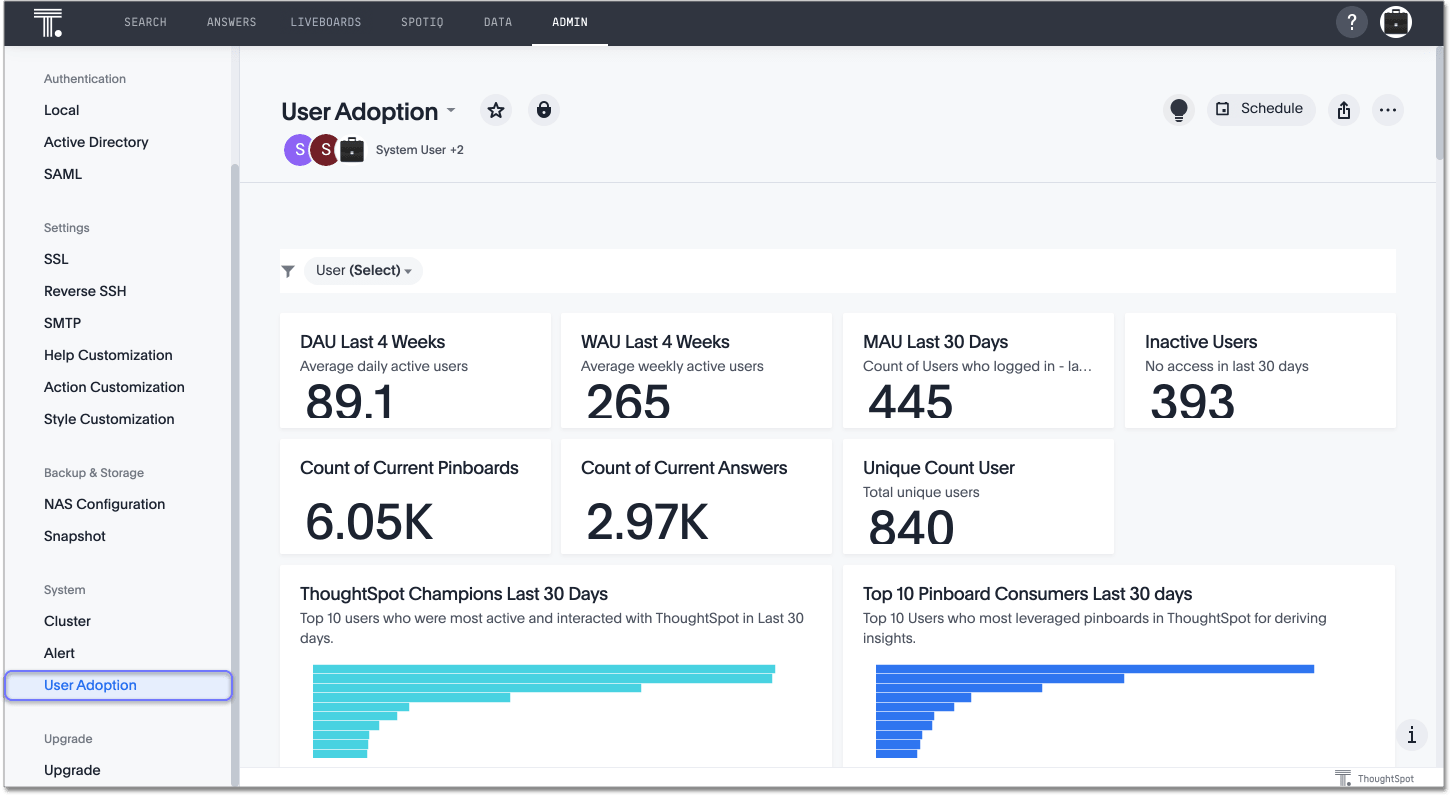Click the info icon at bottom right
This screenshot has width=1451, height=796.
click(x=1411, y=735)
